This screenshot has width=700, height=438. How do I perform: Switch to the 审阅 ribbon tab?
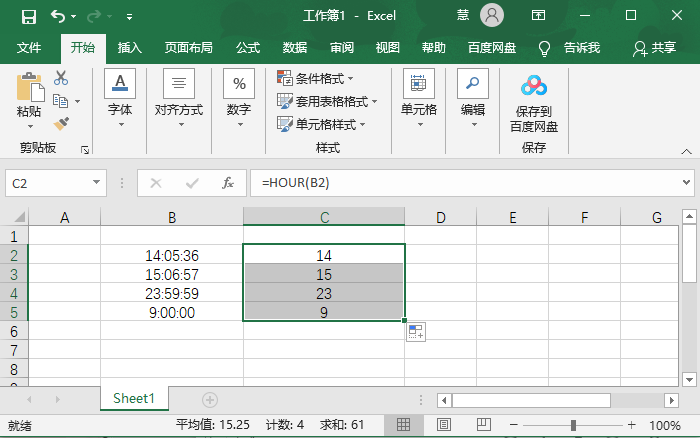coord(342,47)
